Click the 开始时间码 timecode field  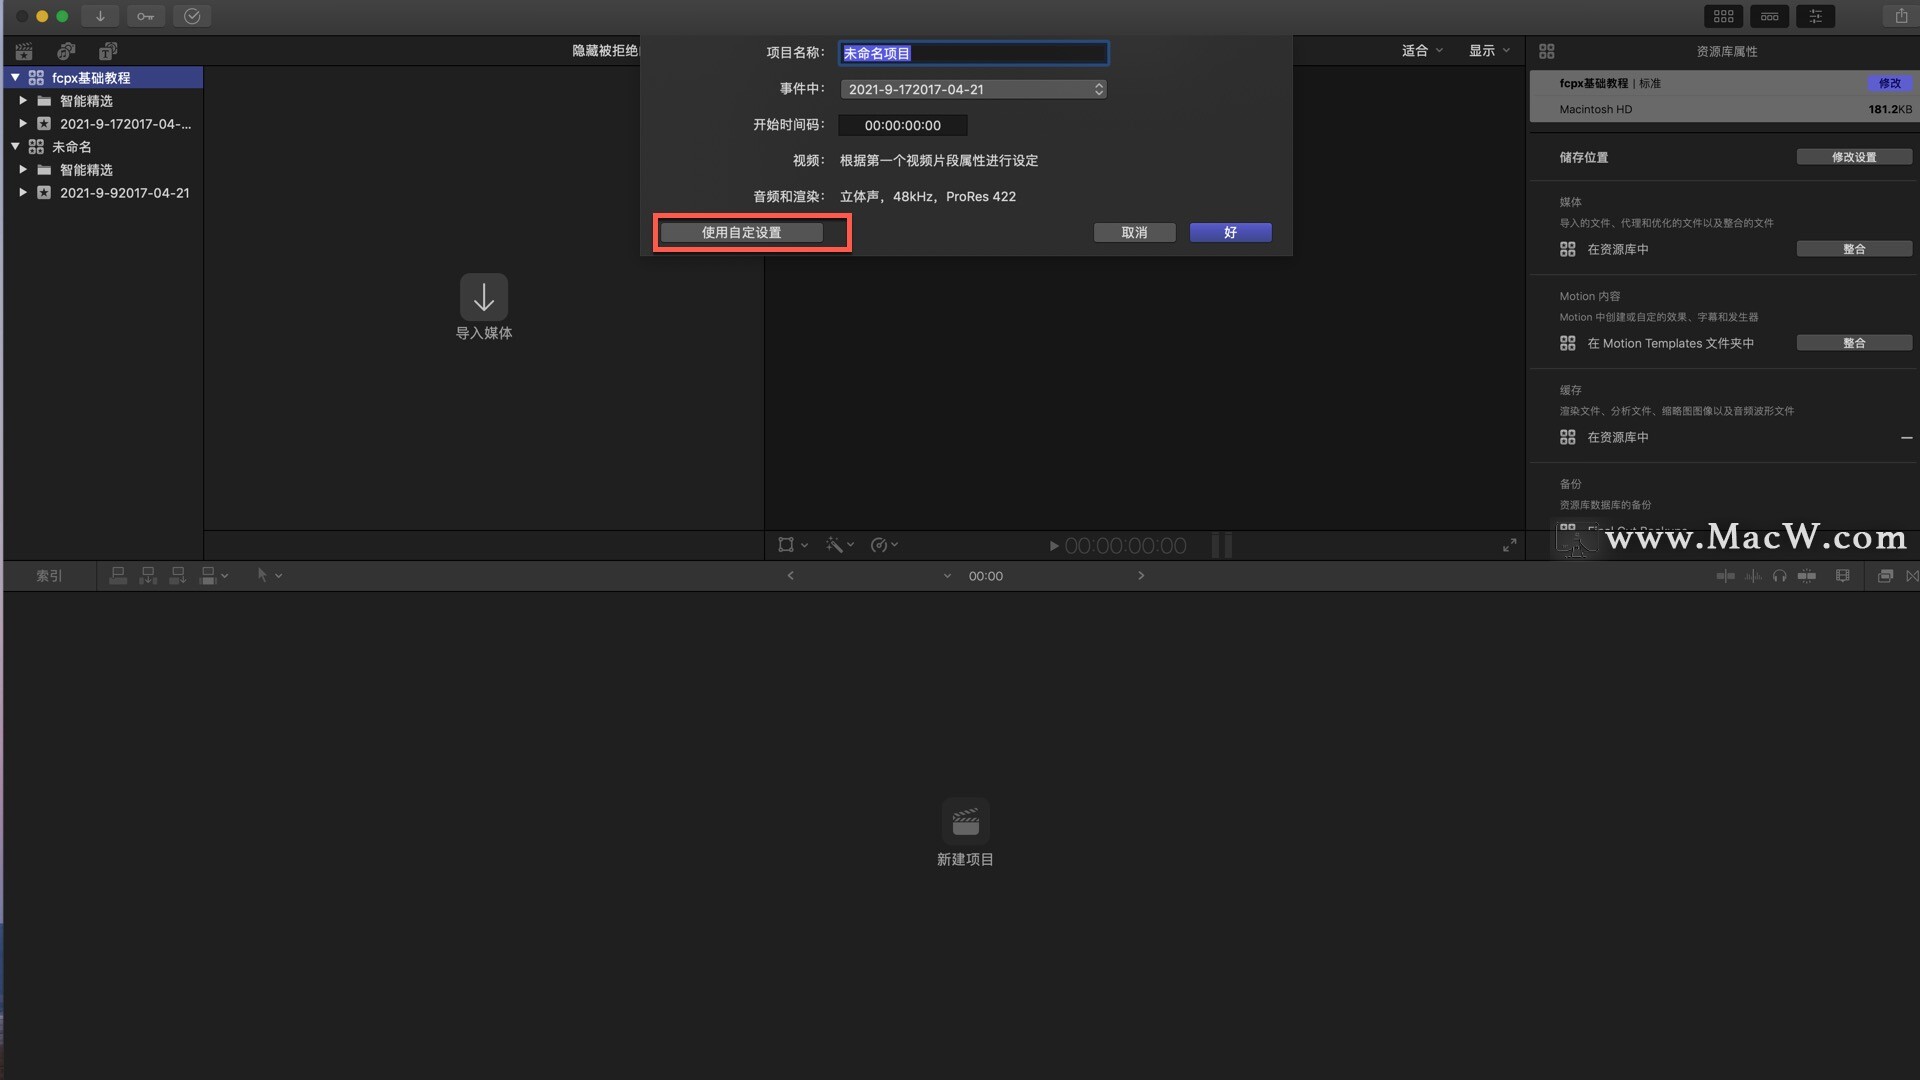[x=902, y=125]
